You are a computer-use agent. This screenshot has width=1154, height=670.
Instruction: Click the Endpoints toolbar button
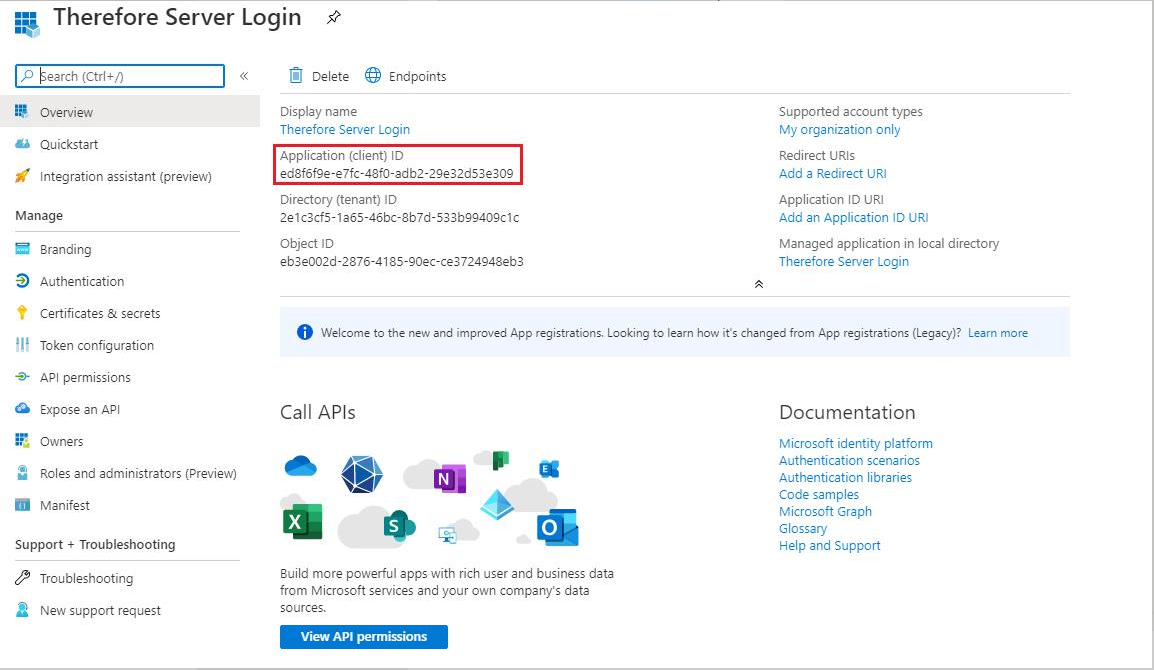click(x=406, y=76)
